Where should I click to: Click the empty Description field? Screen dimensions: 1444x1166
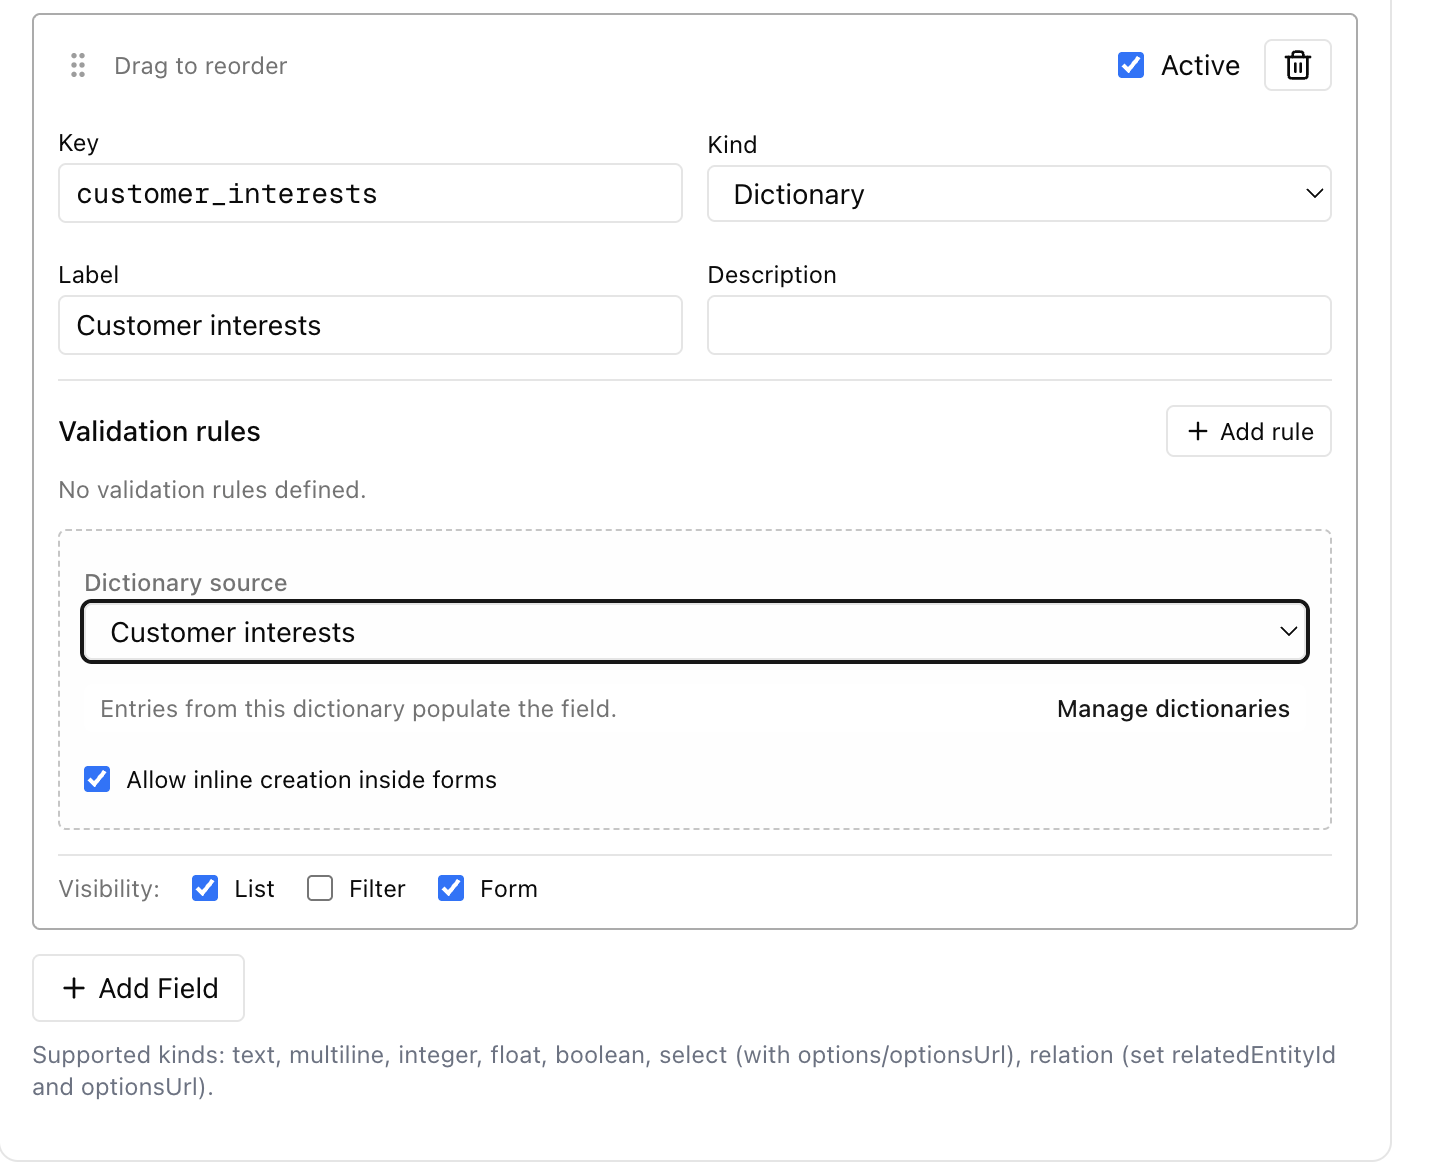1019,325
